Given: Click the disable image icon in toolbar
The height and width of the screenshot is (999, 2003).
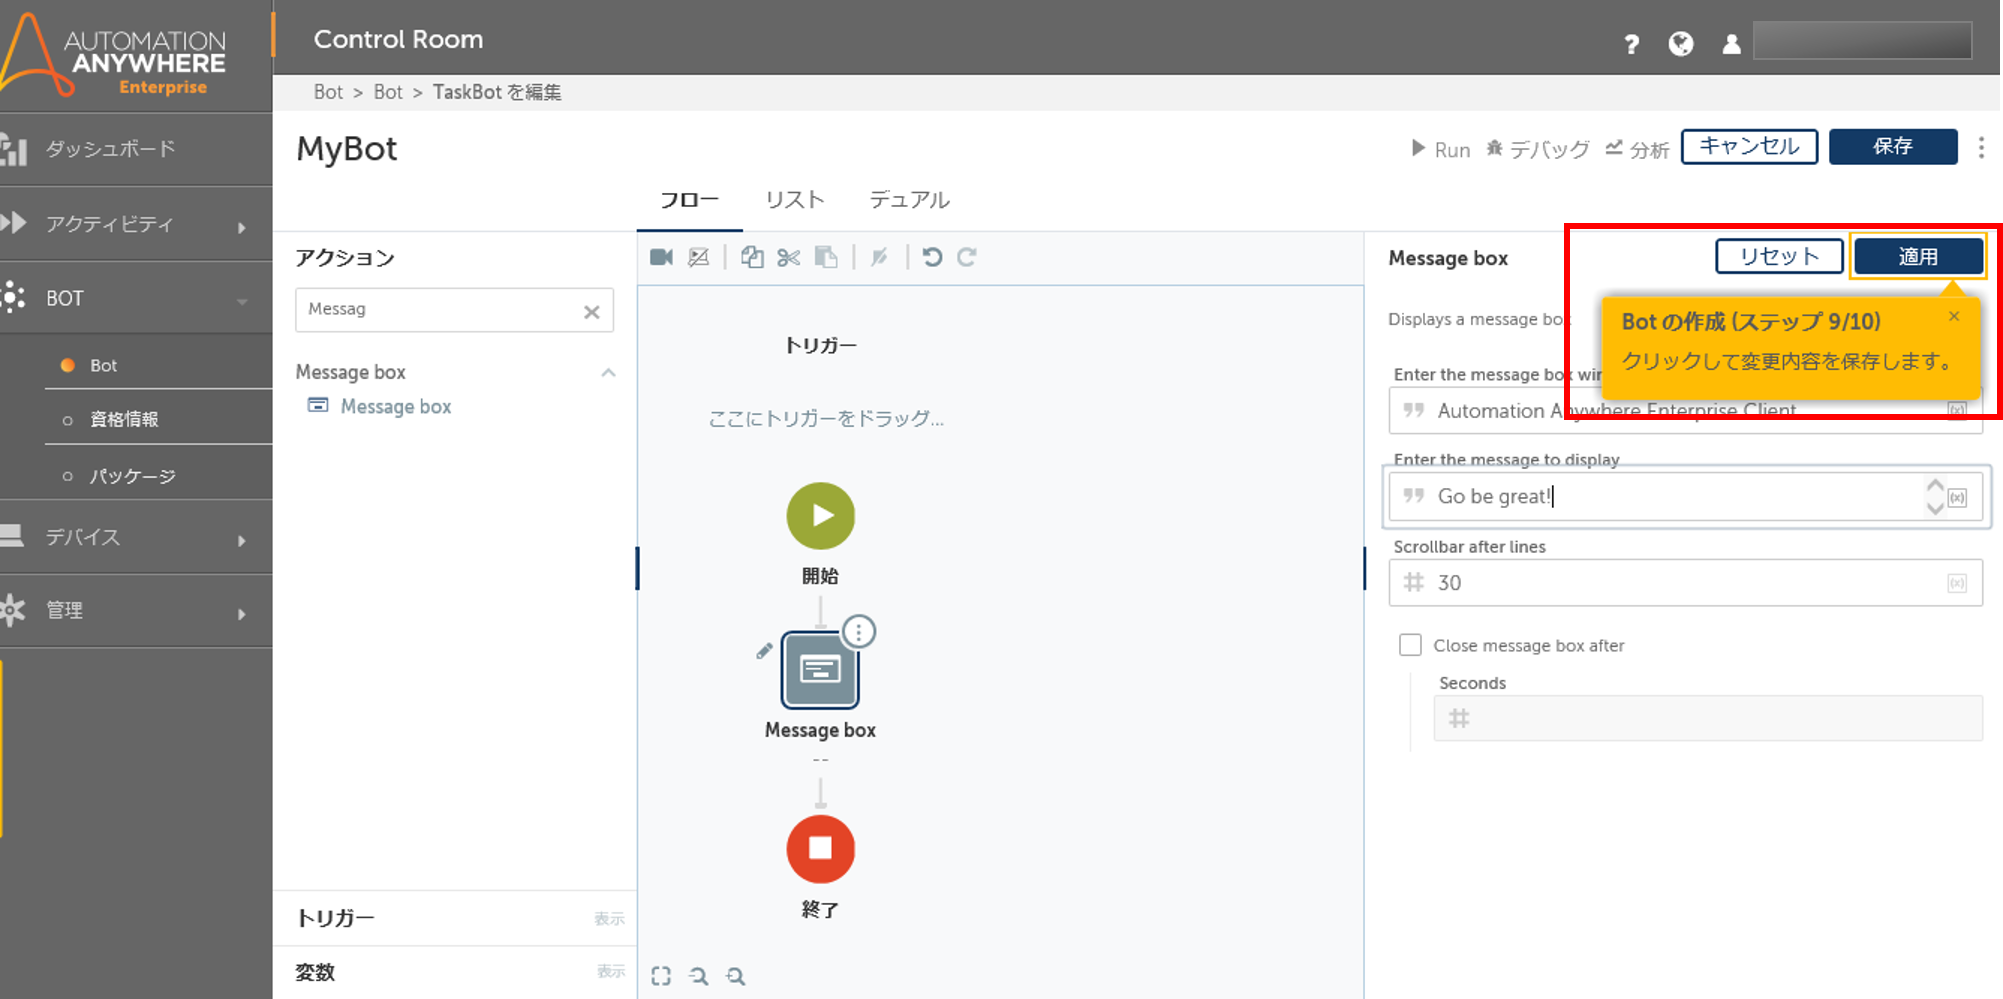Looking at the screenshot, I should (699, 257).
